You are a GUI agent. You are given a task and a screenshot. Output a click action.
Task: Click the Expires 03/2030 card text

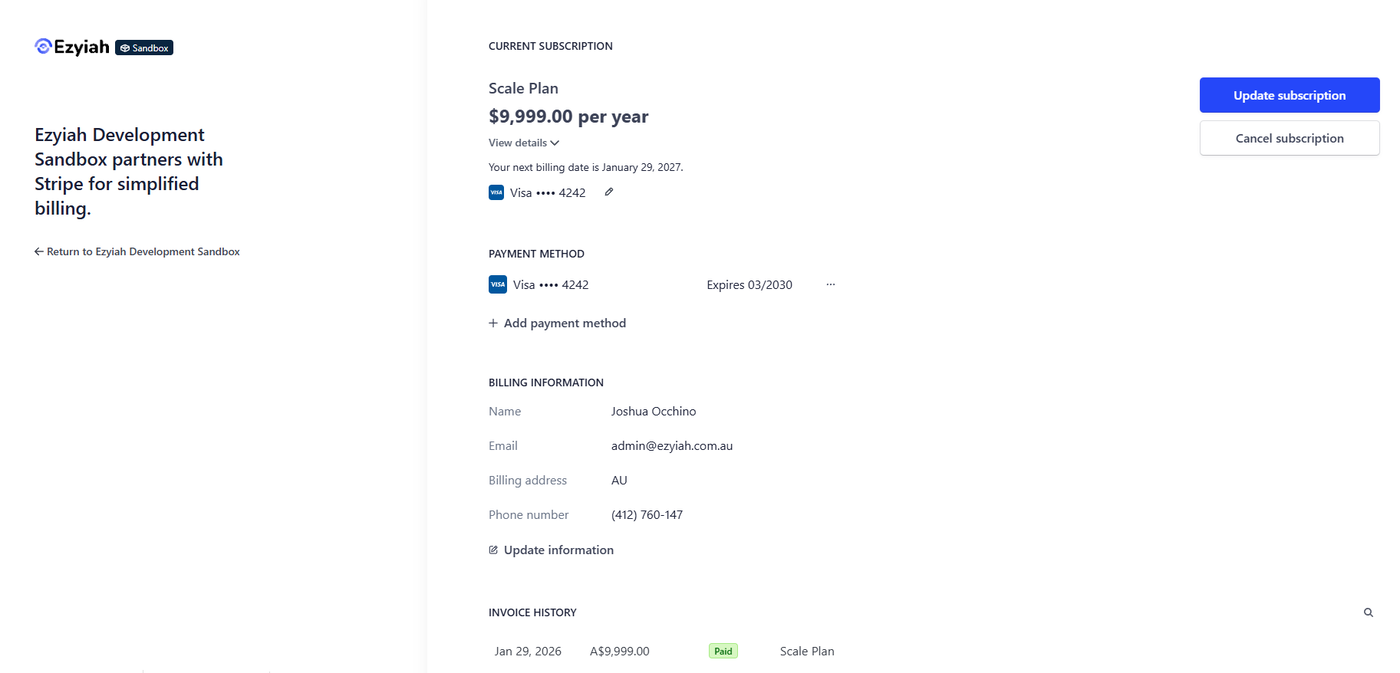click(749, 285)
